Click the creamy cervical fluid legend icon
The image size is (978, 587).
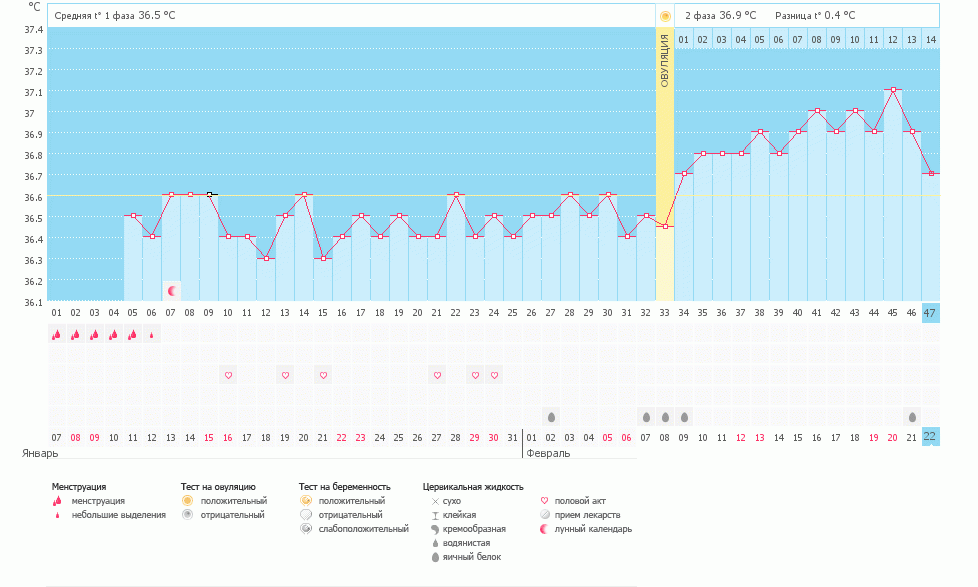pos(435,528)
